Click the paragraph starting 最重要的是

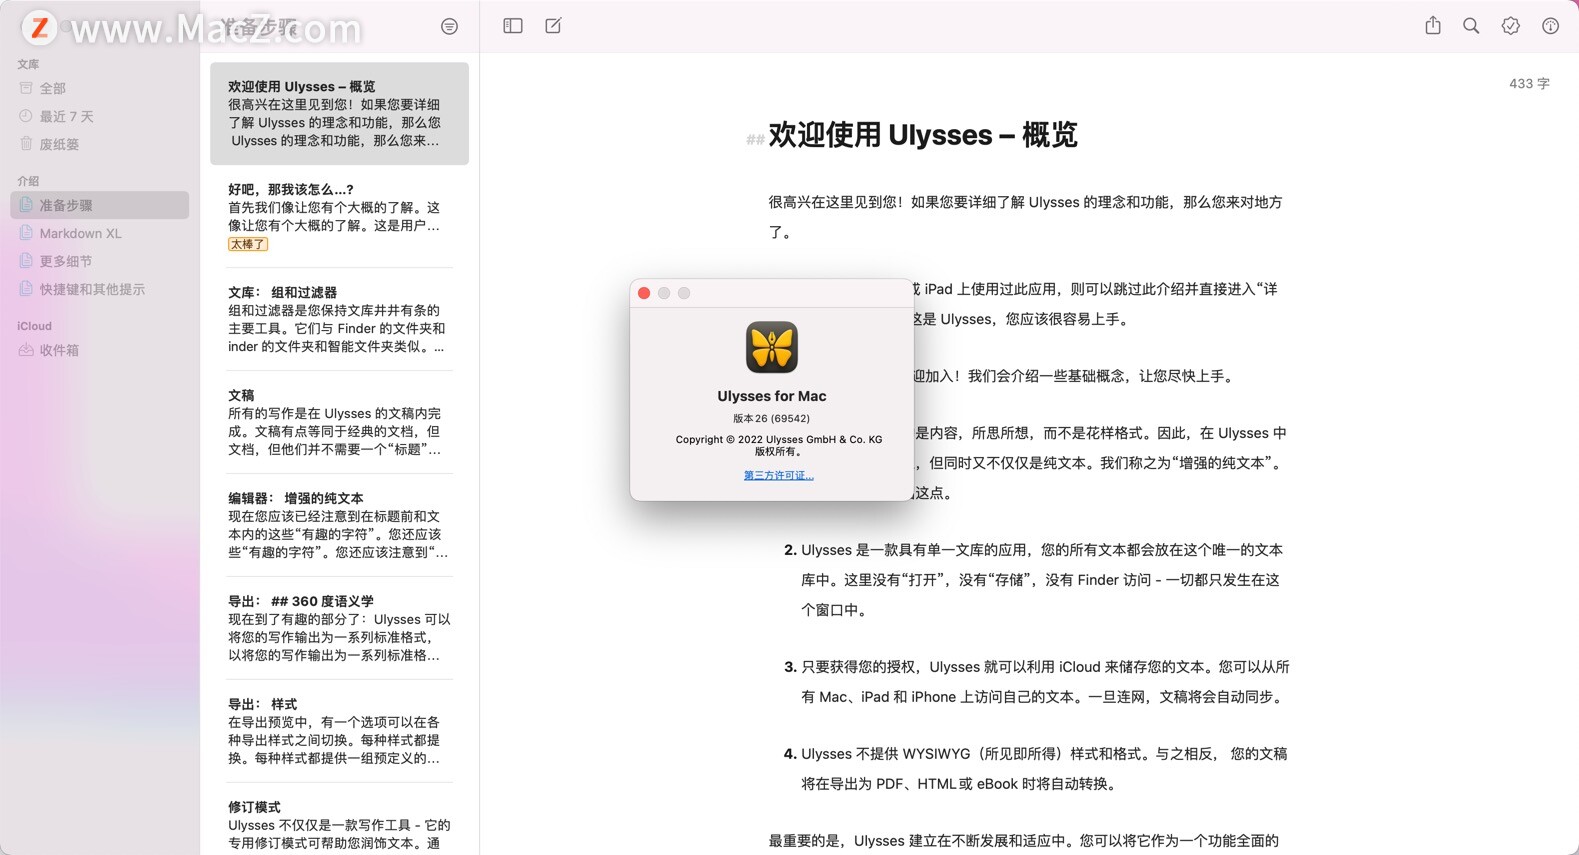1024,841
